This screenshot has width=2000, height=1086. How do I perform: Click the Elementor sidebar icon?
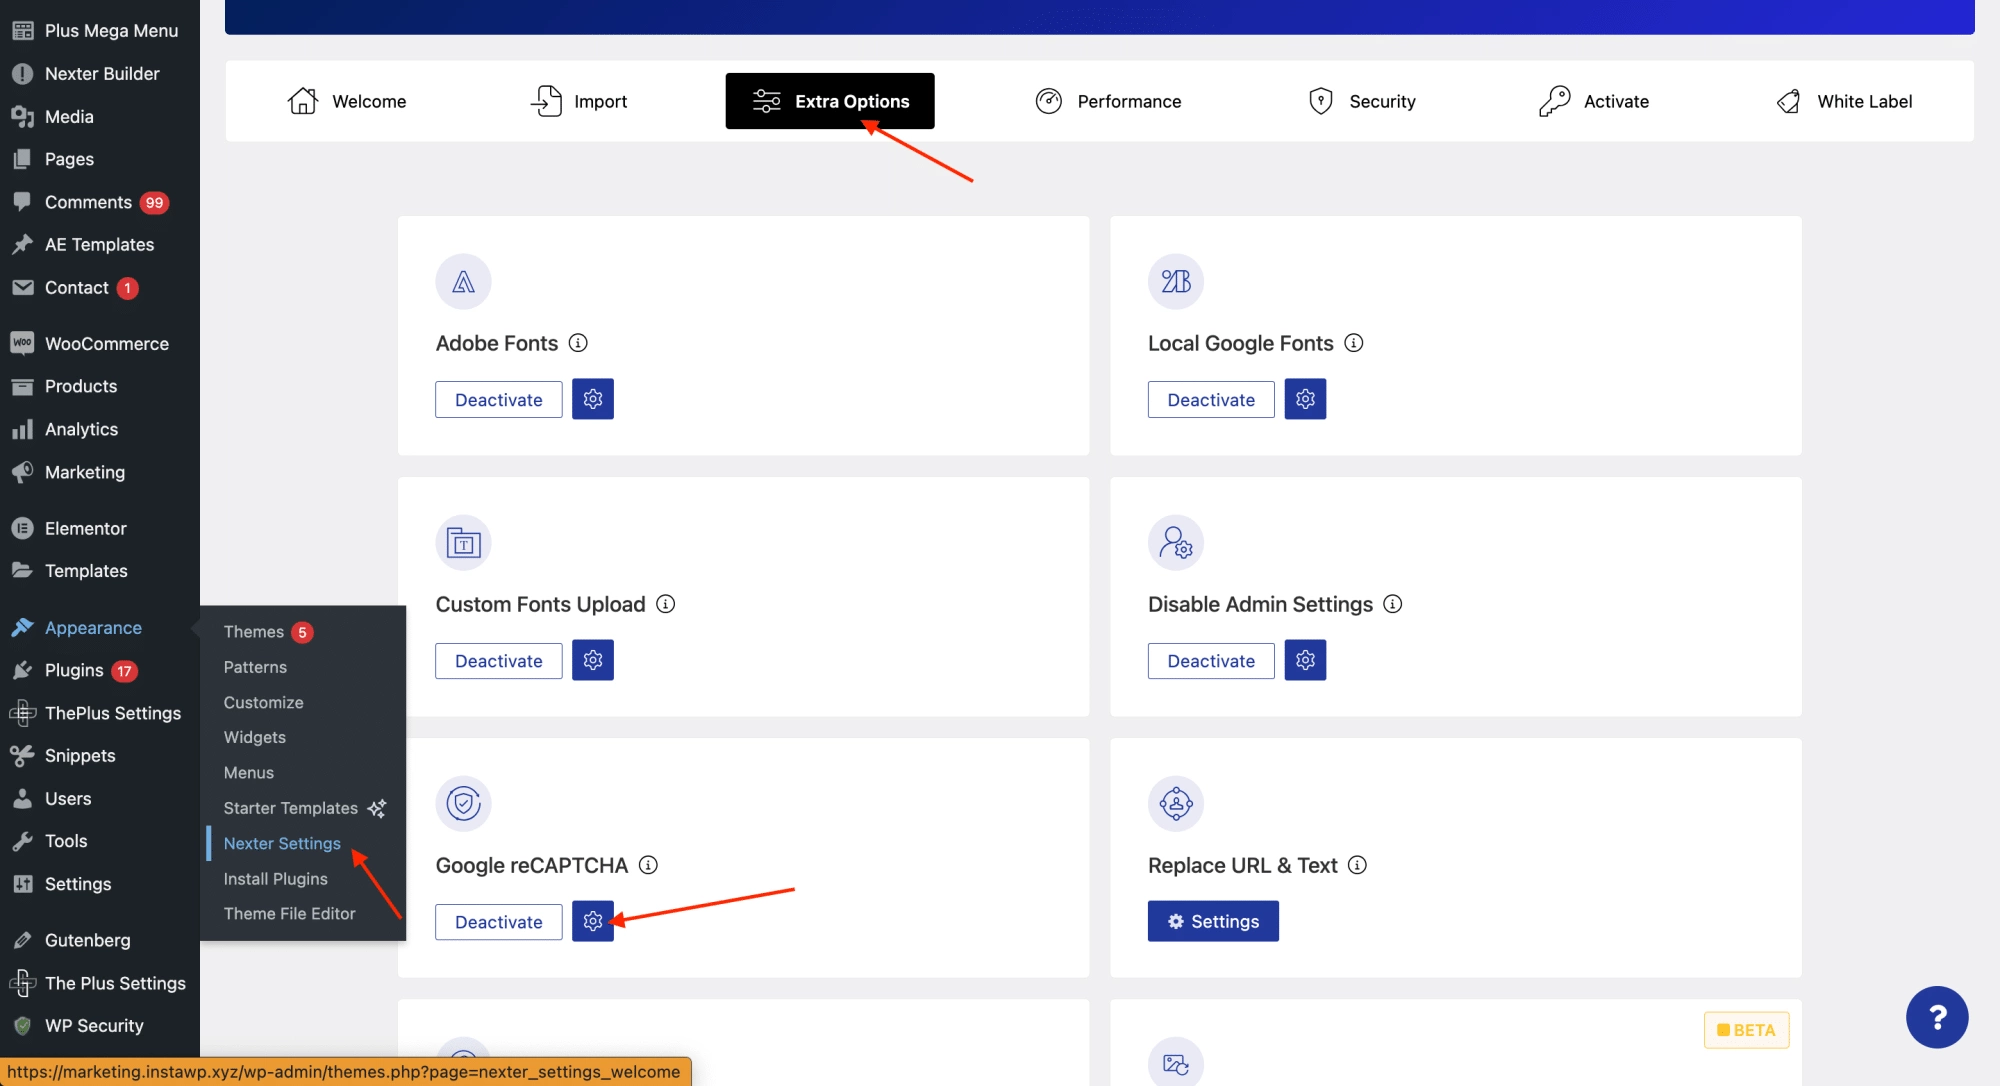tap(22, 528)
